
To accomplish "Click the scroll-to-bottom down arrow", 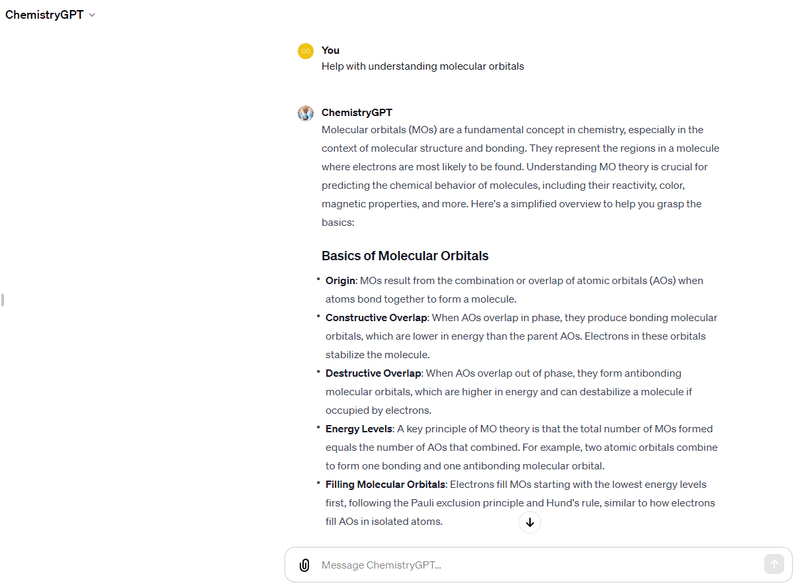I will (530, 522).
